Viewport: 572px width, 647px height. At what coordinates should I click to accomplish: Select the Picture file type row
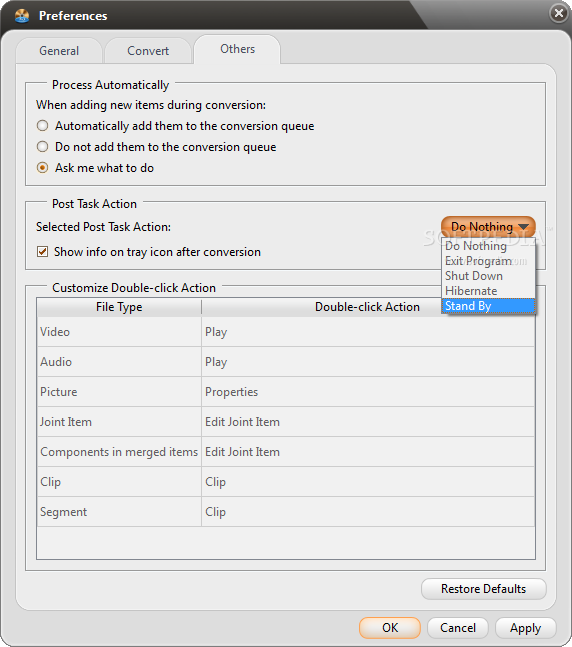[119, 392]
